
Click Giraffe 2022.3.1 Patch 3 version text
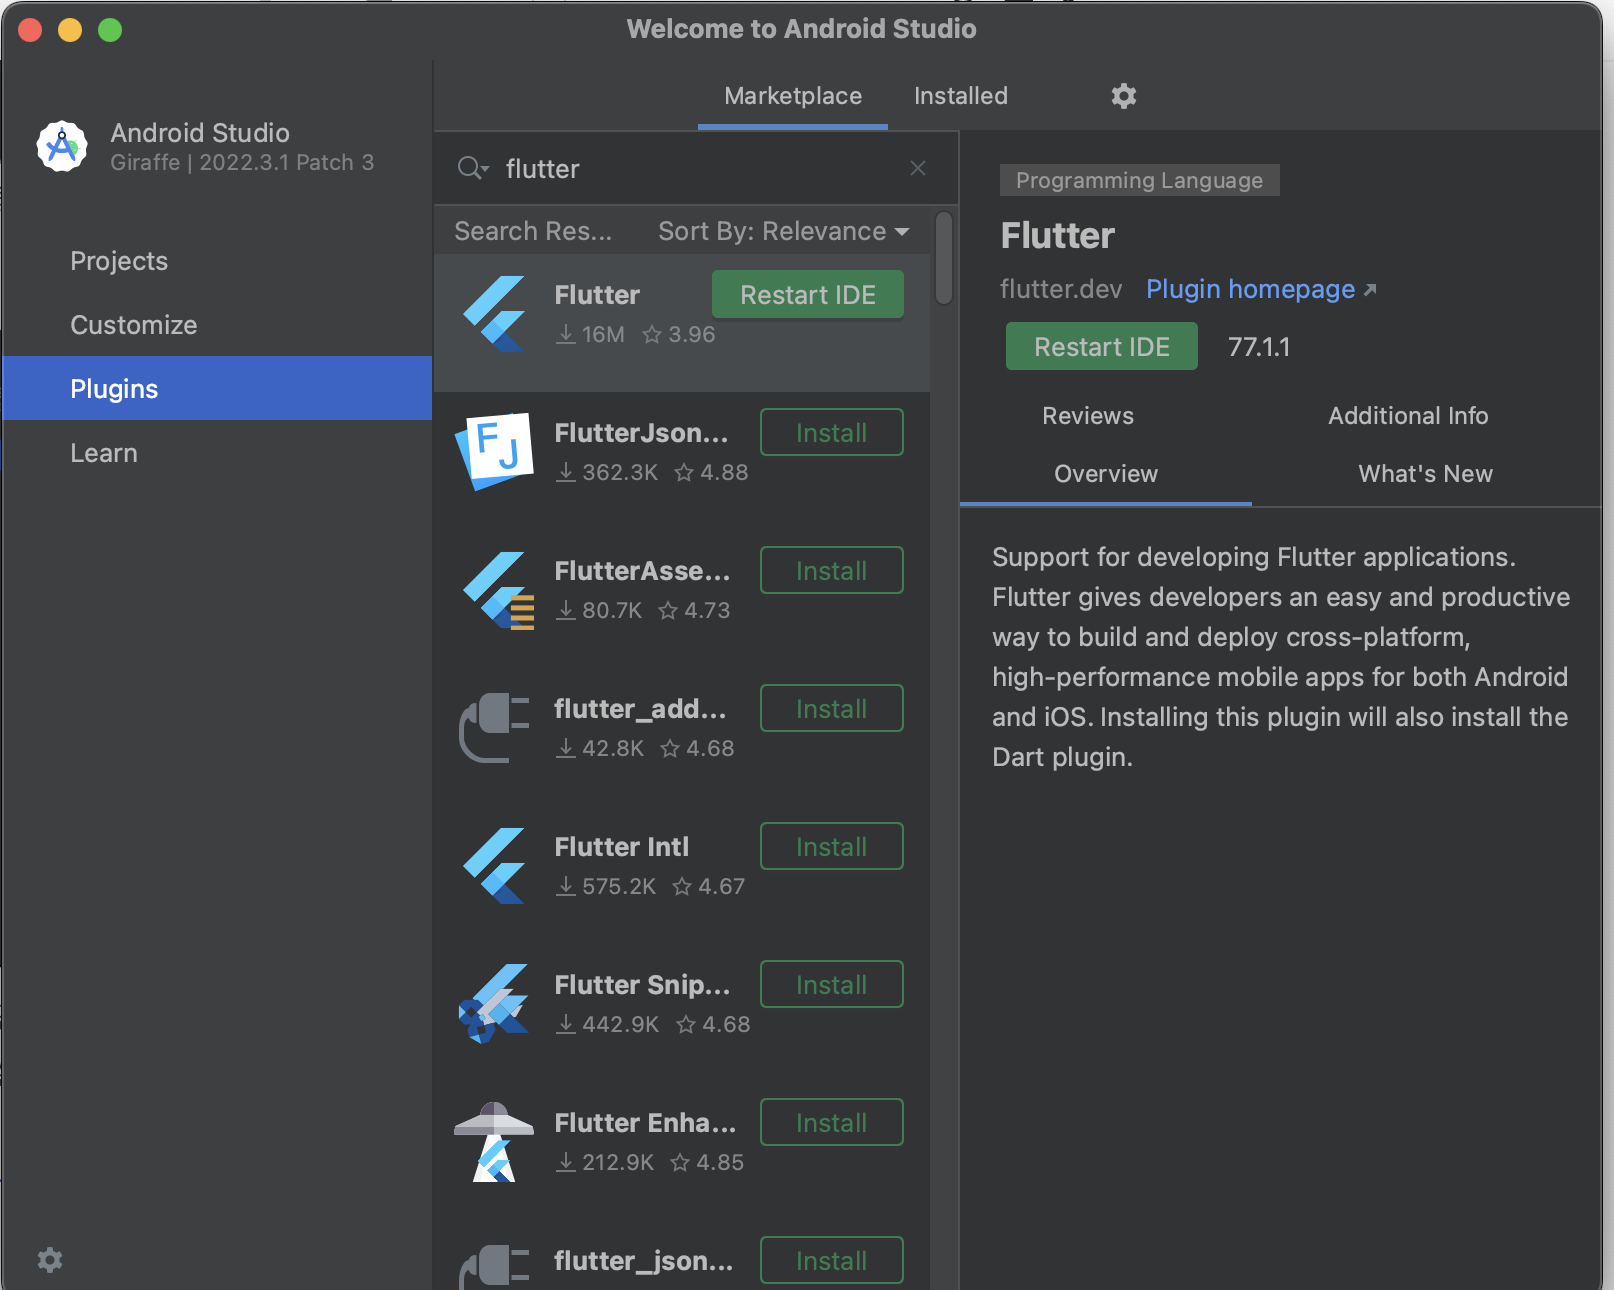tap(242, 162)
